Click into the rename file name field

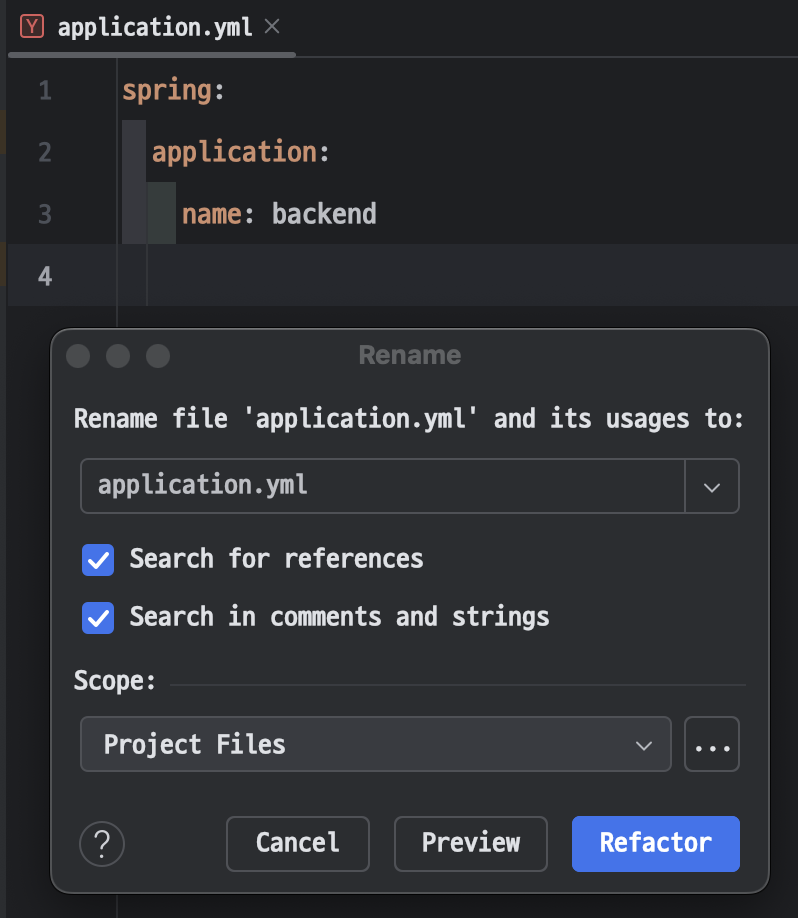[380, 487]
